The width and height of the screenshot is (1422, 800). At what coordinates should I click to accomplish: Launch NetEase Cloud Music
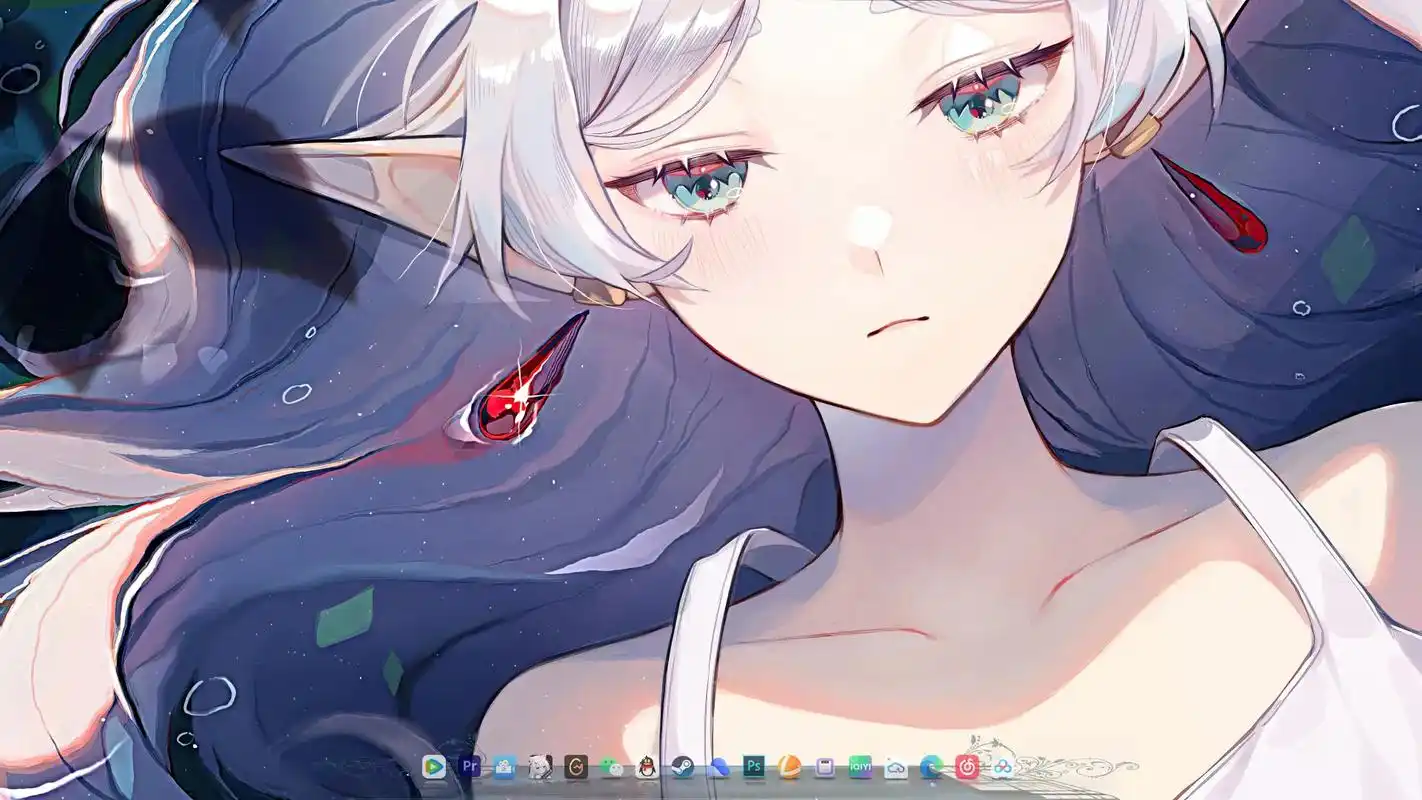click(x=967, y=767)
